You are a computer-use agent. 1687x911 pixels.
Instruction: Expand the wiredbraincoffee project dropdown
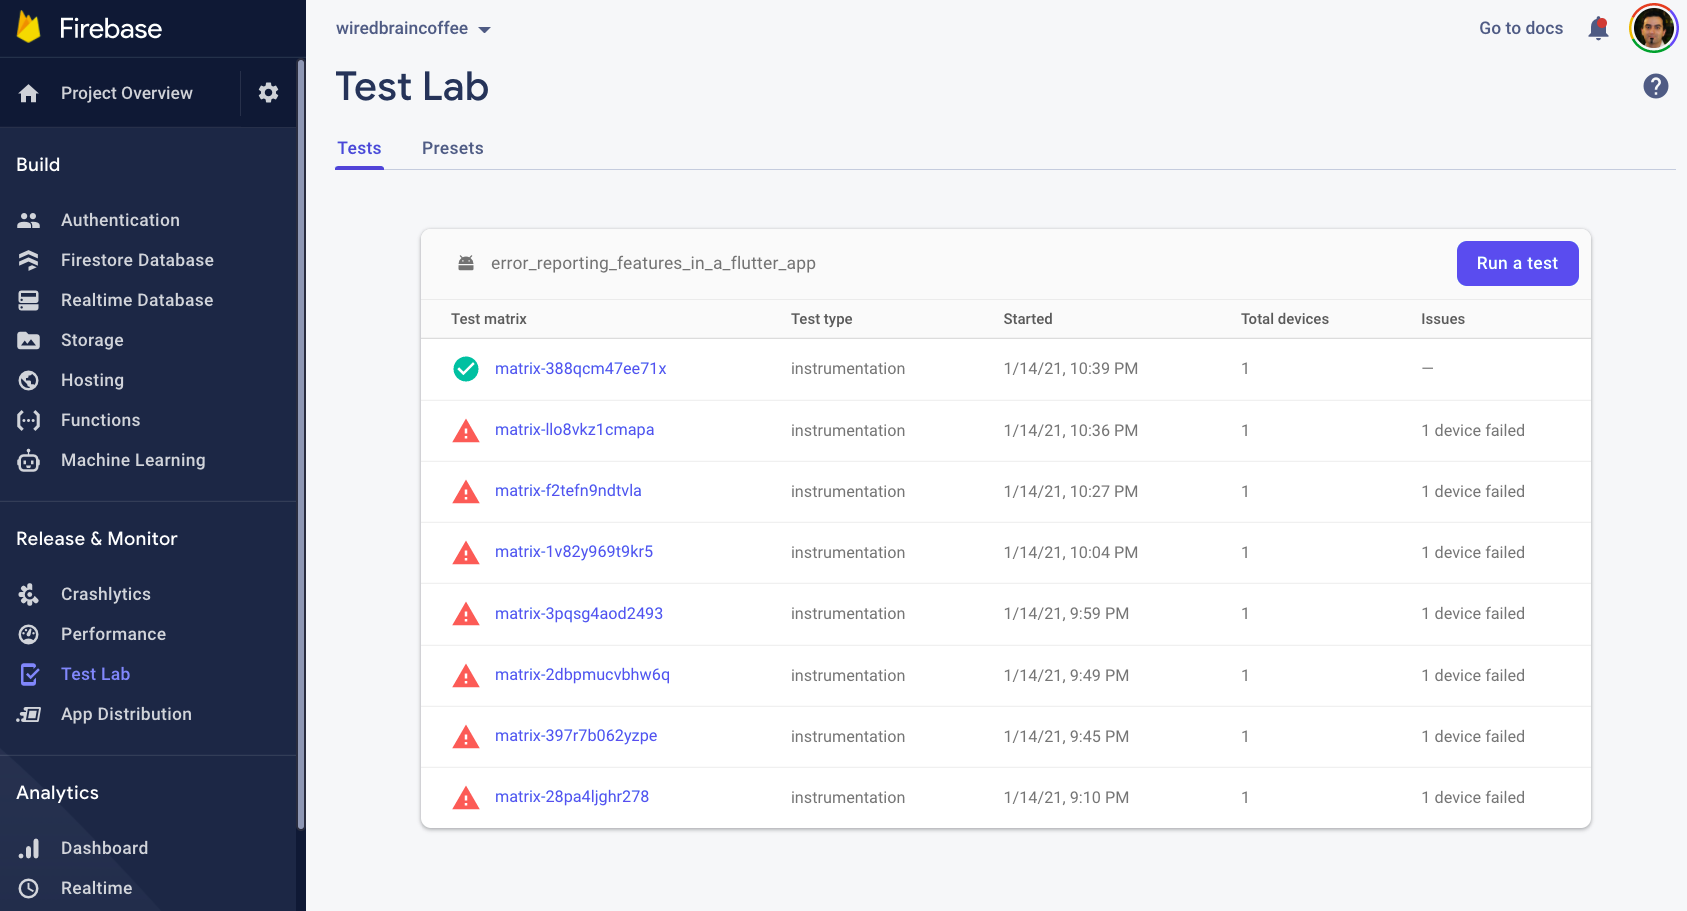(x=413, y=28)
